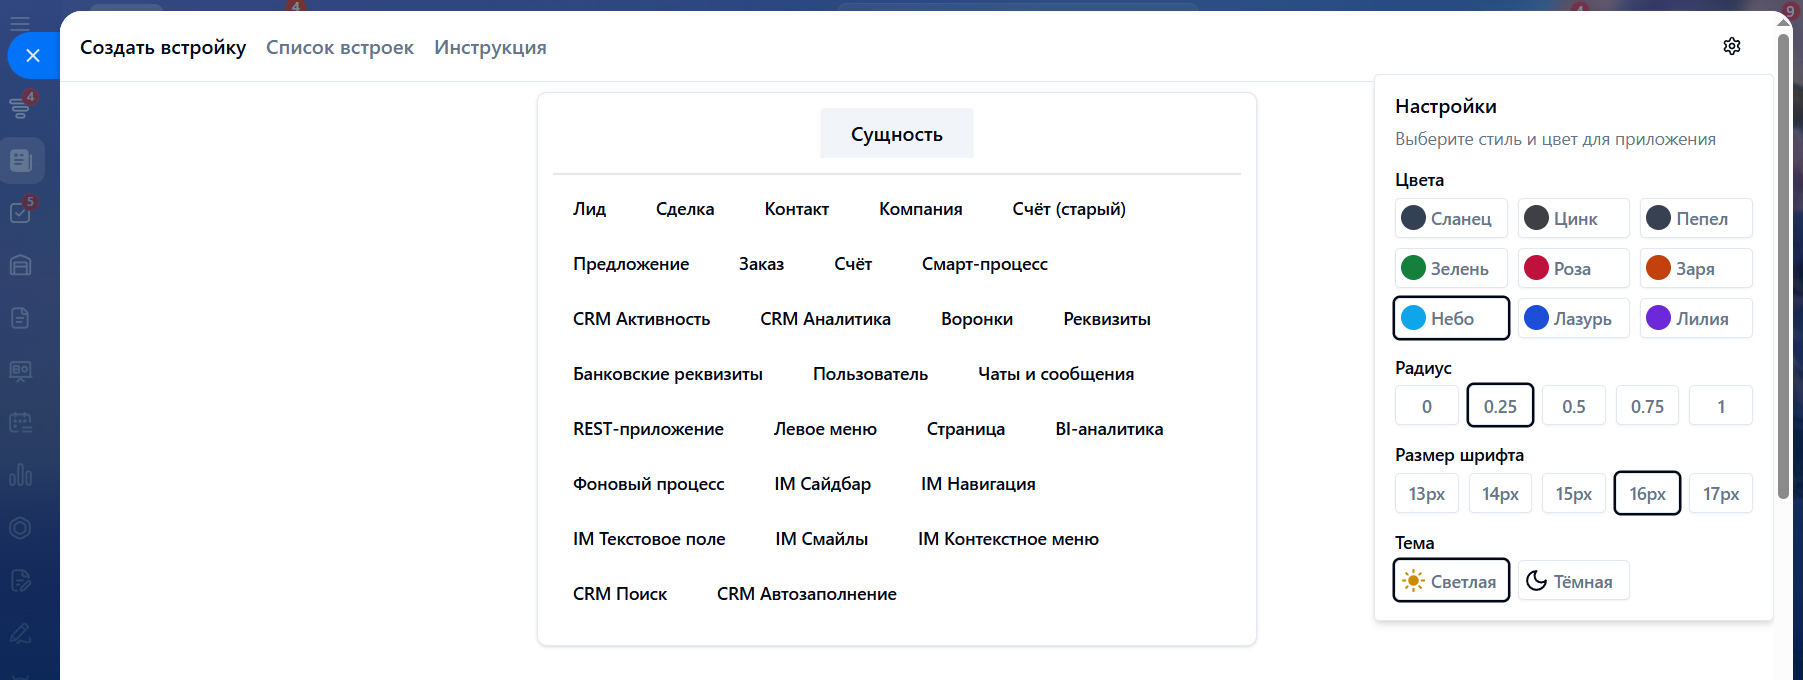
Task: Open the tasks checkmark icon in sidebar
Action: 20,213
